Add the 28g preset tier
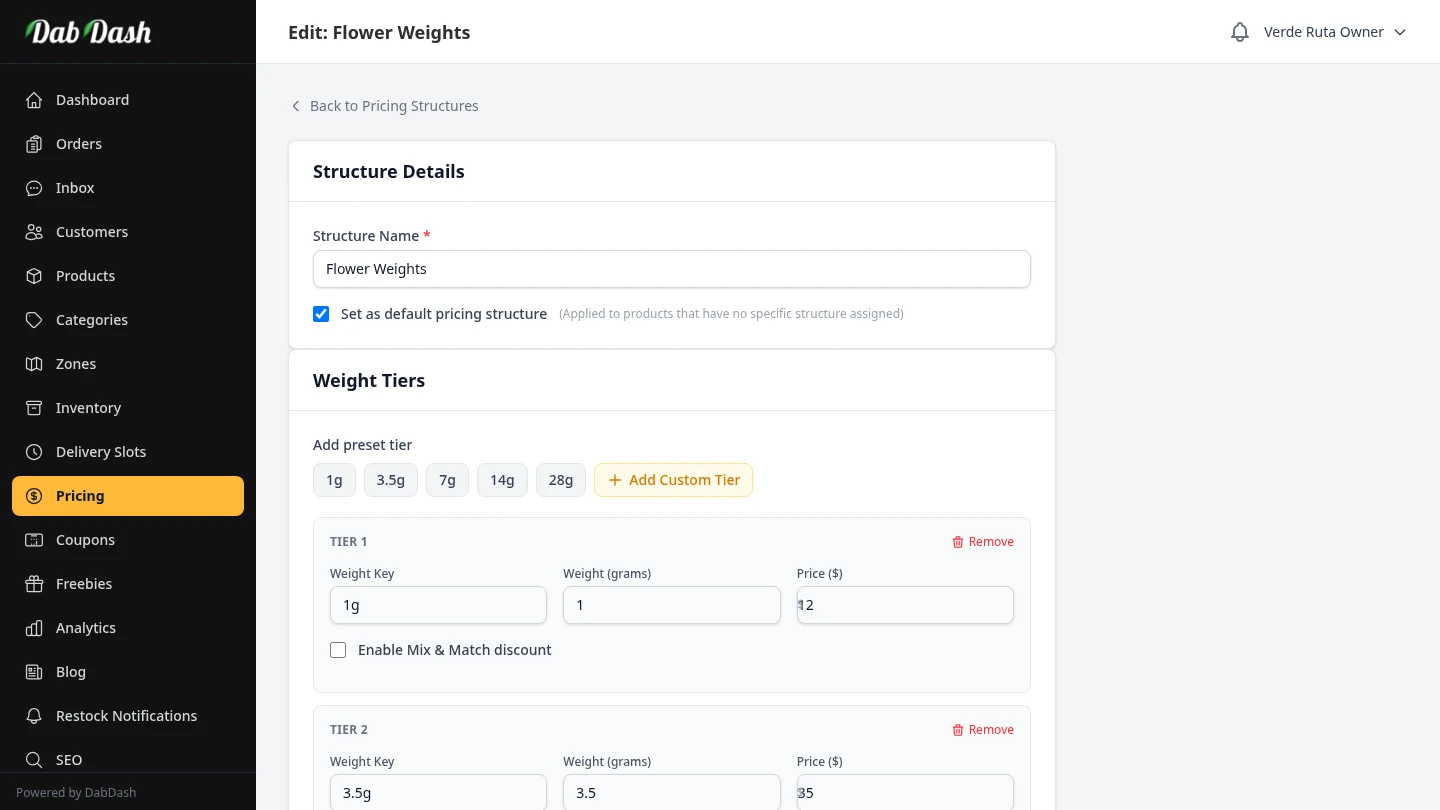Image resolution: width=1440 pixels, height=810 pixels. pos(561,480)
